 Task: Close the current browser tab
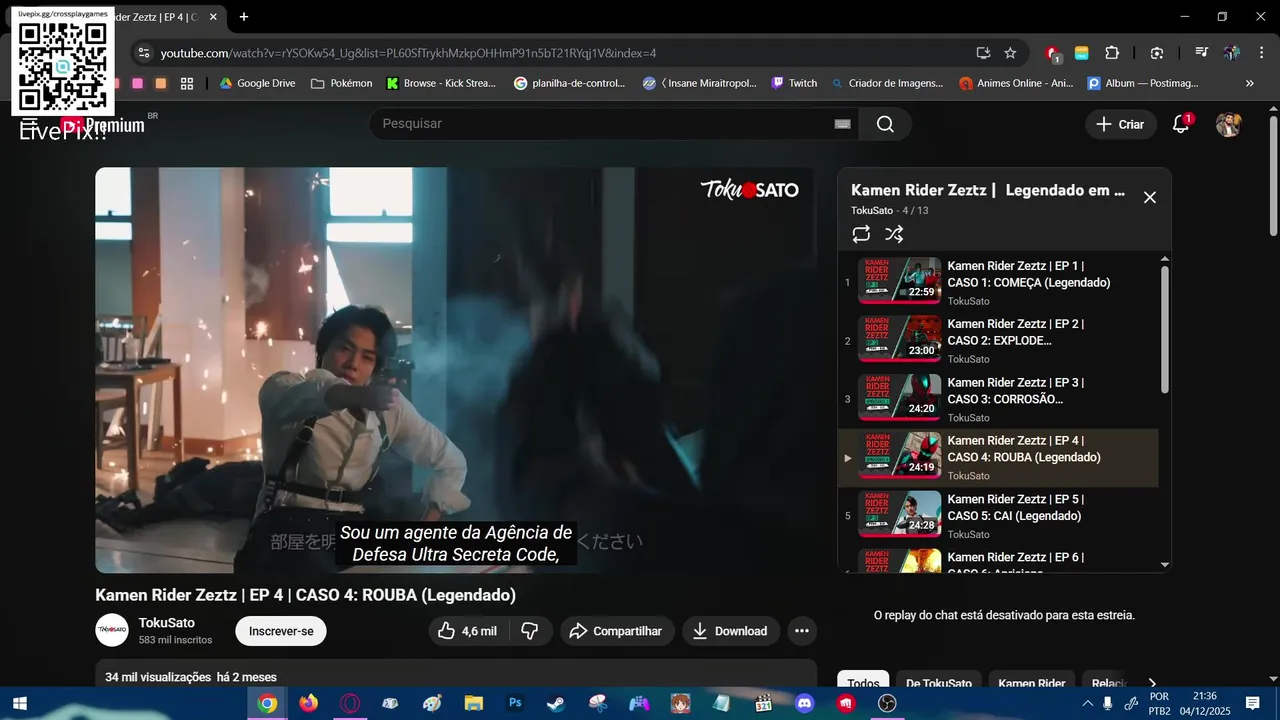[x=213, y=17]
